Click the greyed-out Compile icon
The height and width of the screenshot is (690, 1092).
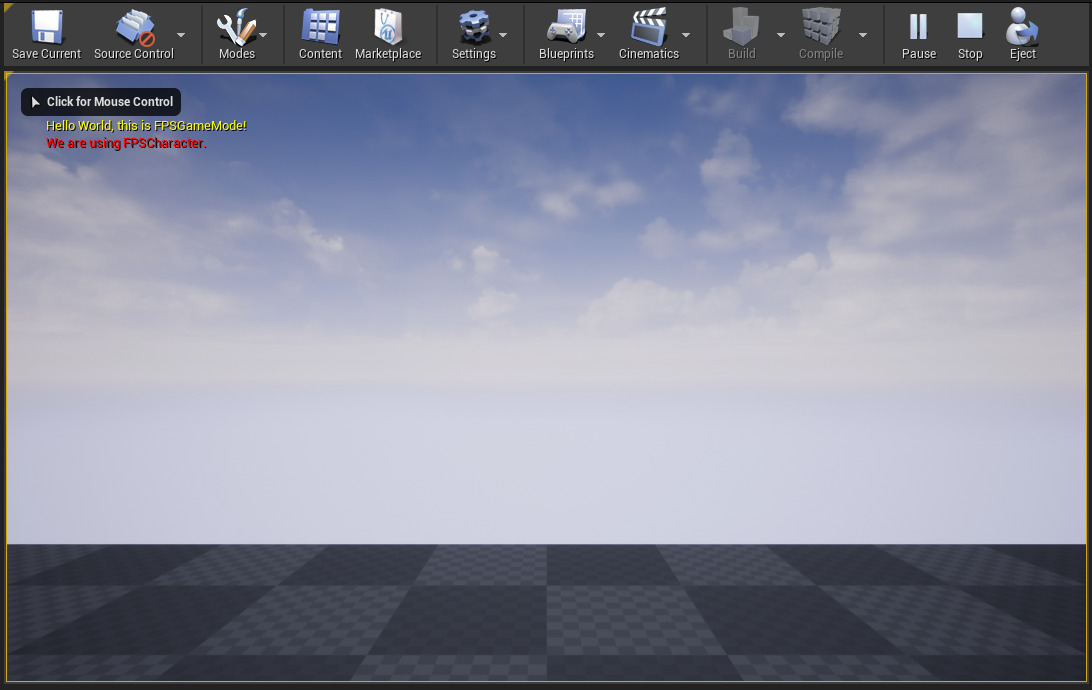[x=820, y=28]
